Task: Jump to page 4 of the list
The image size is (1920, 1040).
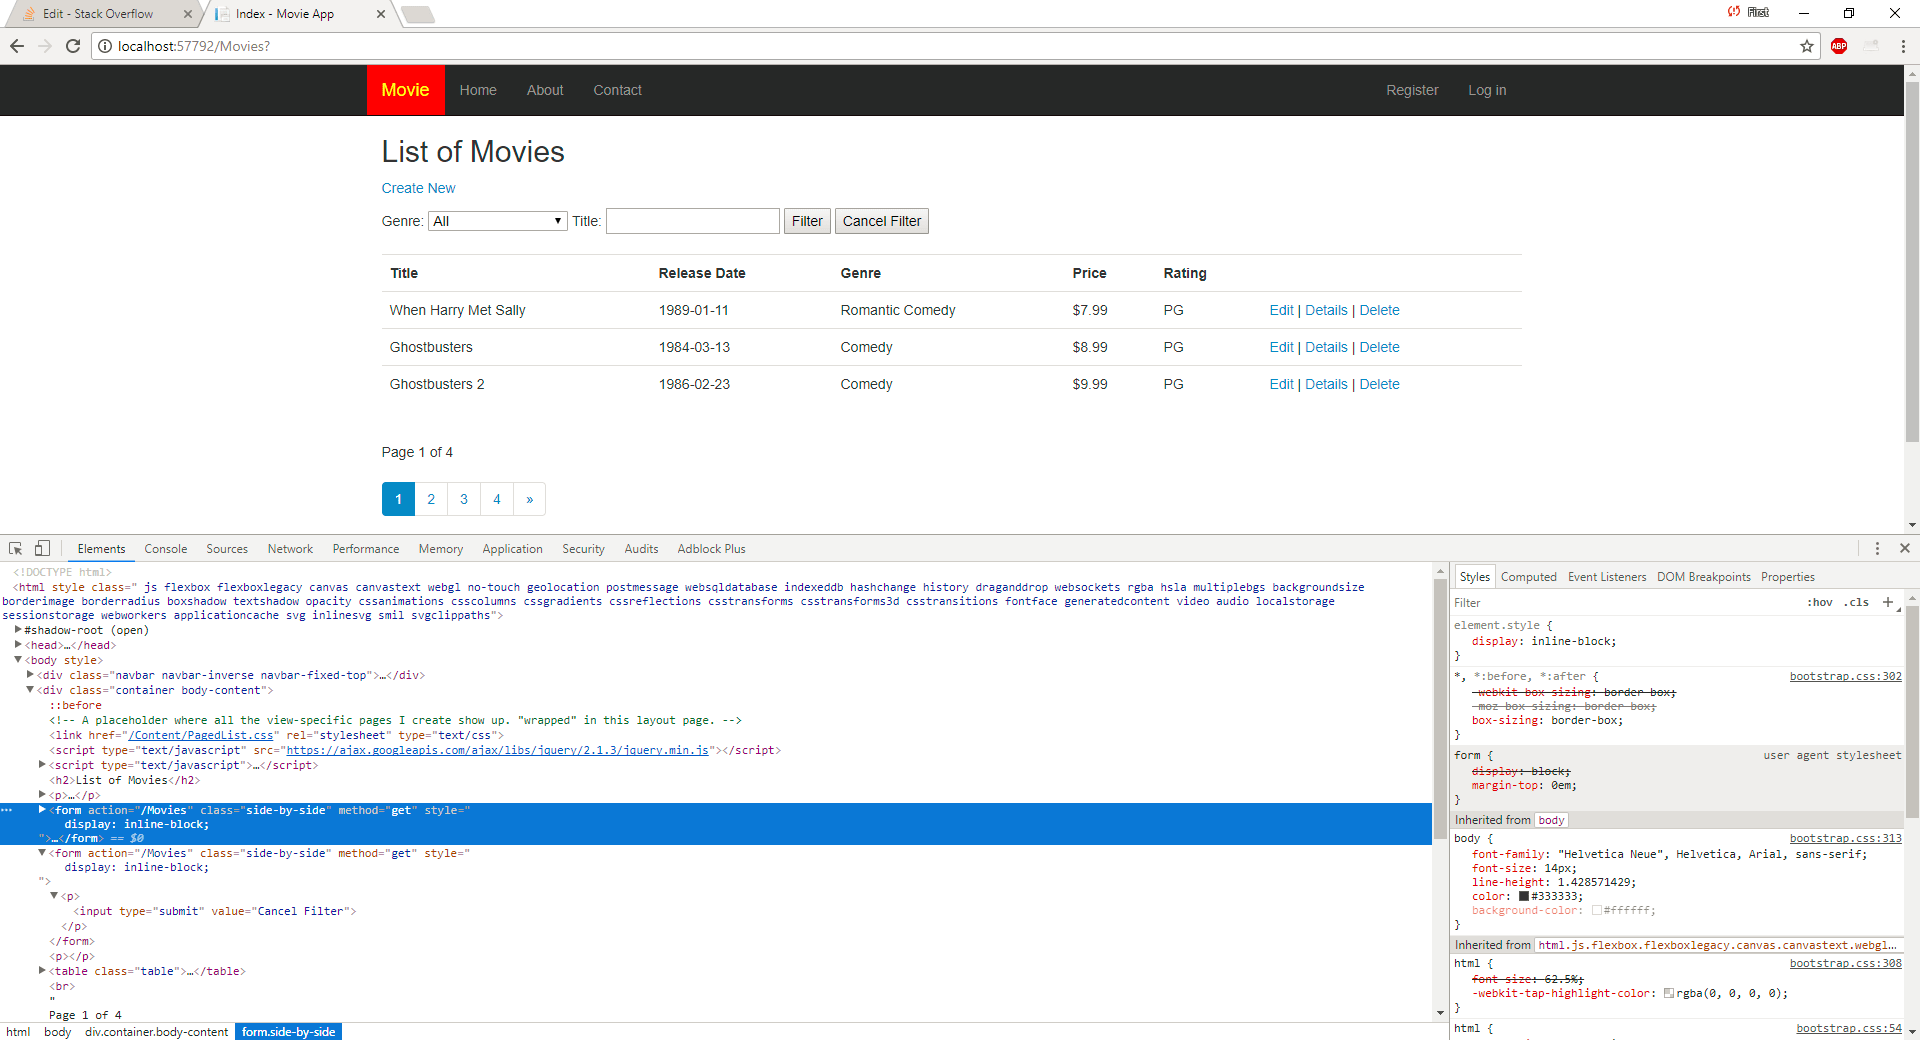Action: click(497, 499)
